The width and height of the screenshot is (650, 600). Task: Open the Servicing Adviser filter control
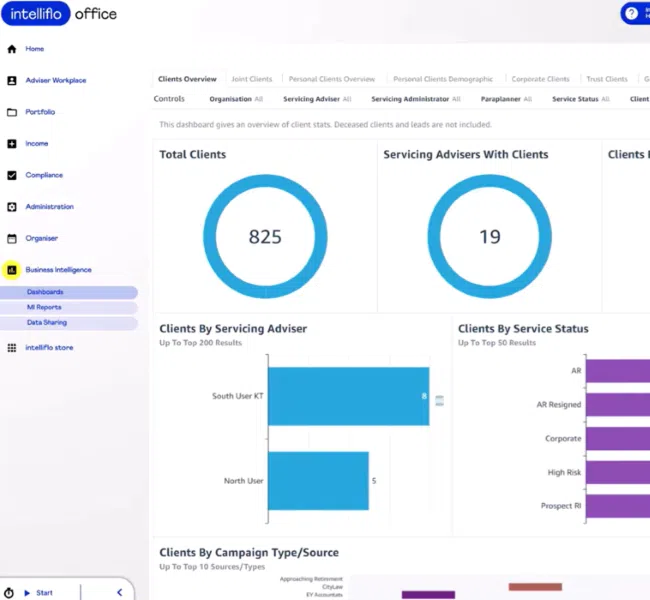pos(317,99)
